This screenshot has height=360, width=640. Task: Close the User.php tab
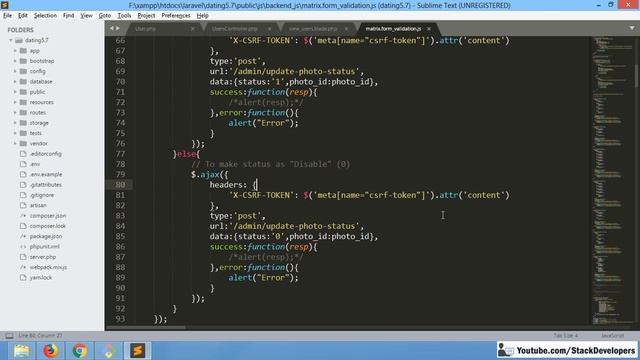[x=193, y=29]
